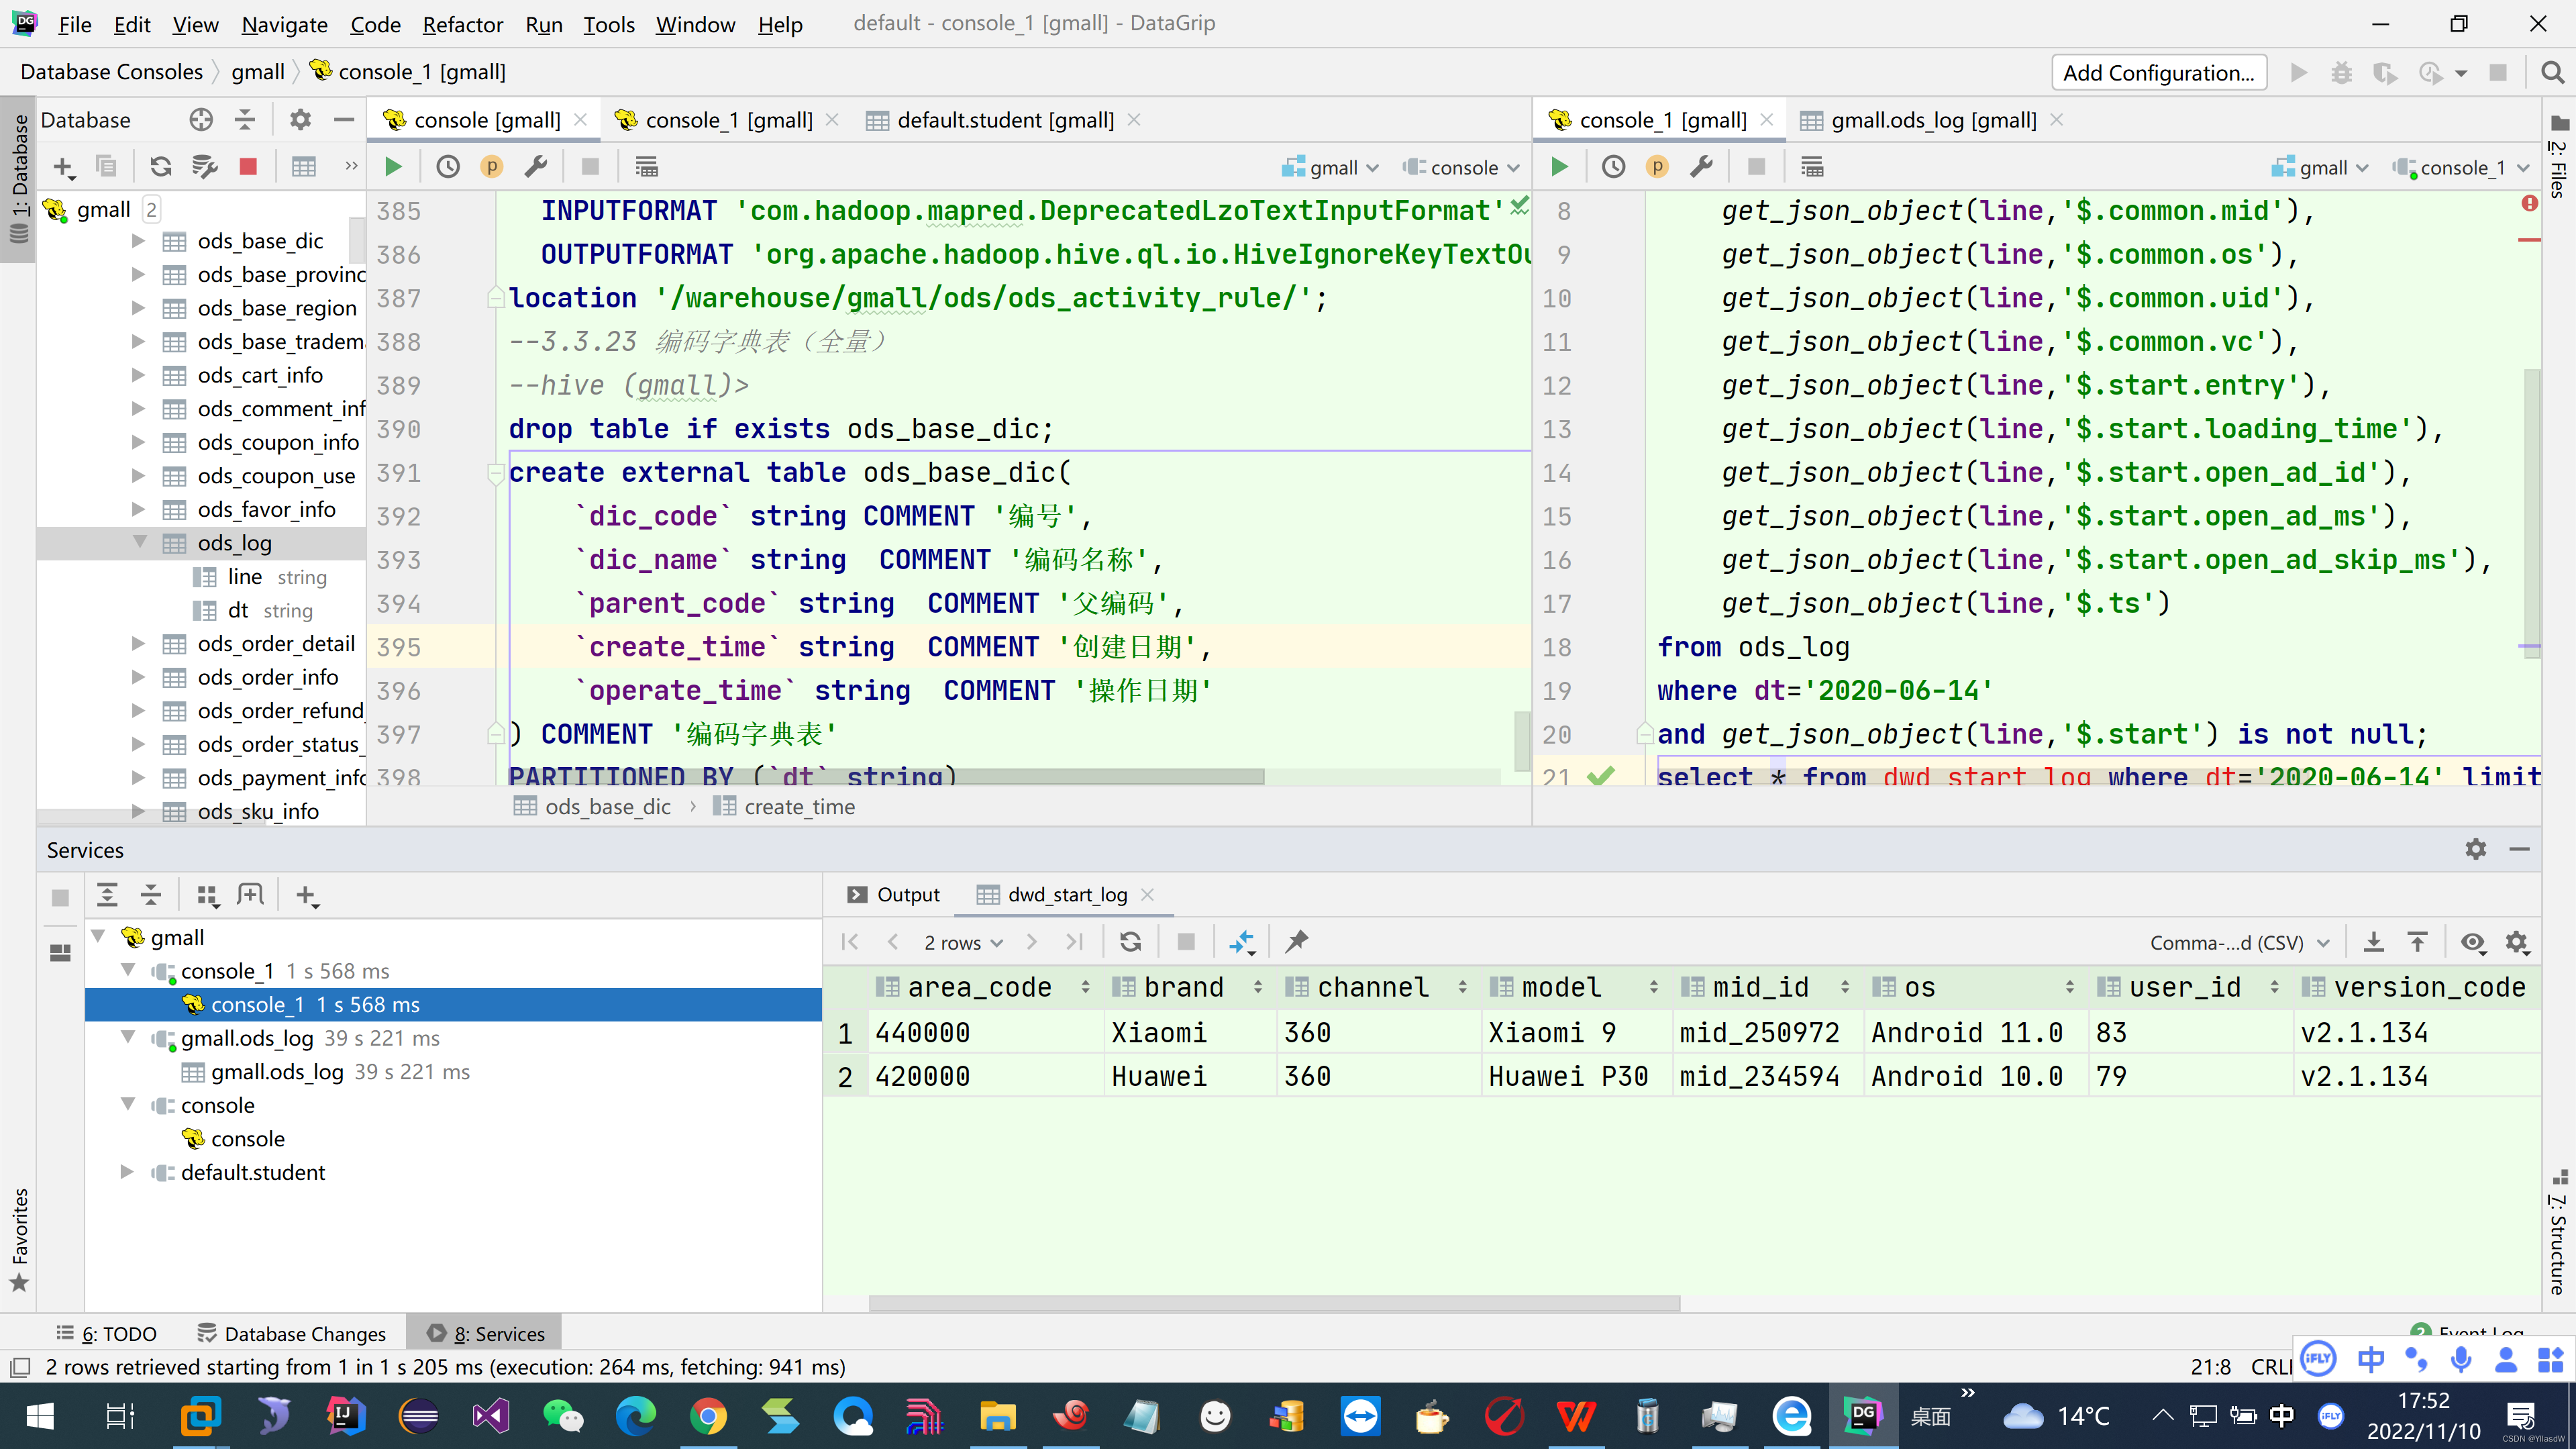Toggle in-editor results icon in right console
The image size is (2576, 1449).
(x=1812, y=167)
